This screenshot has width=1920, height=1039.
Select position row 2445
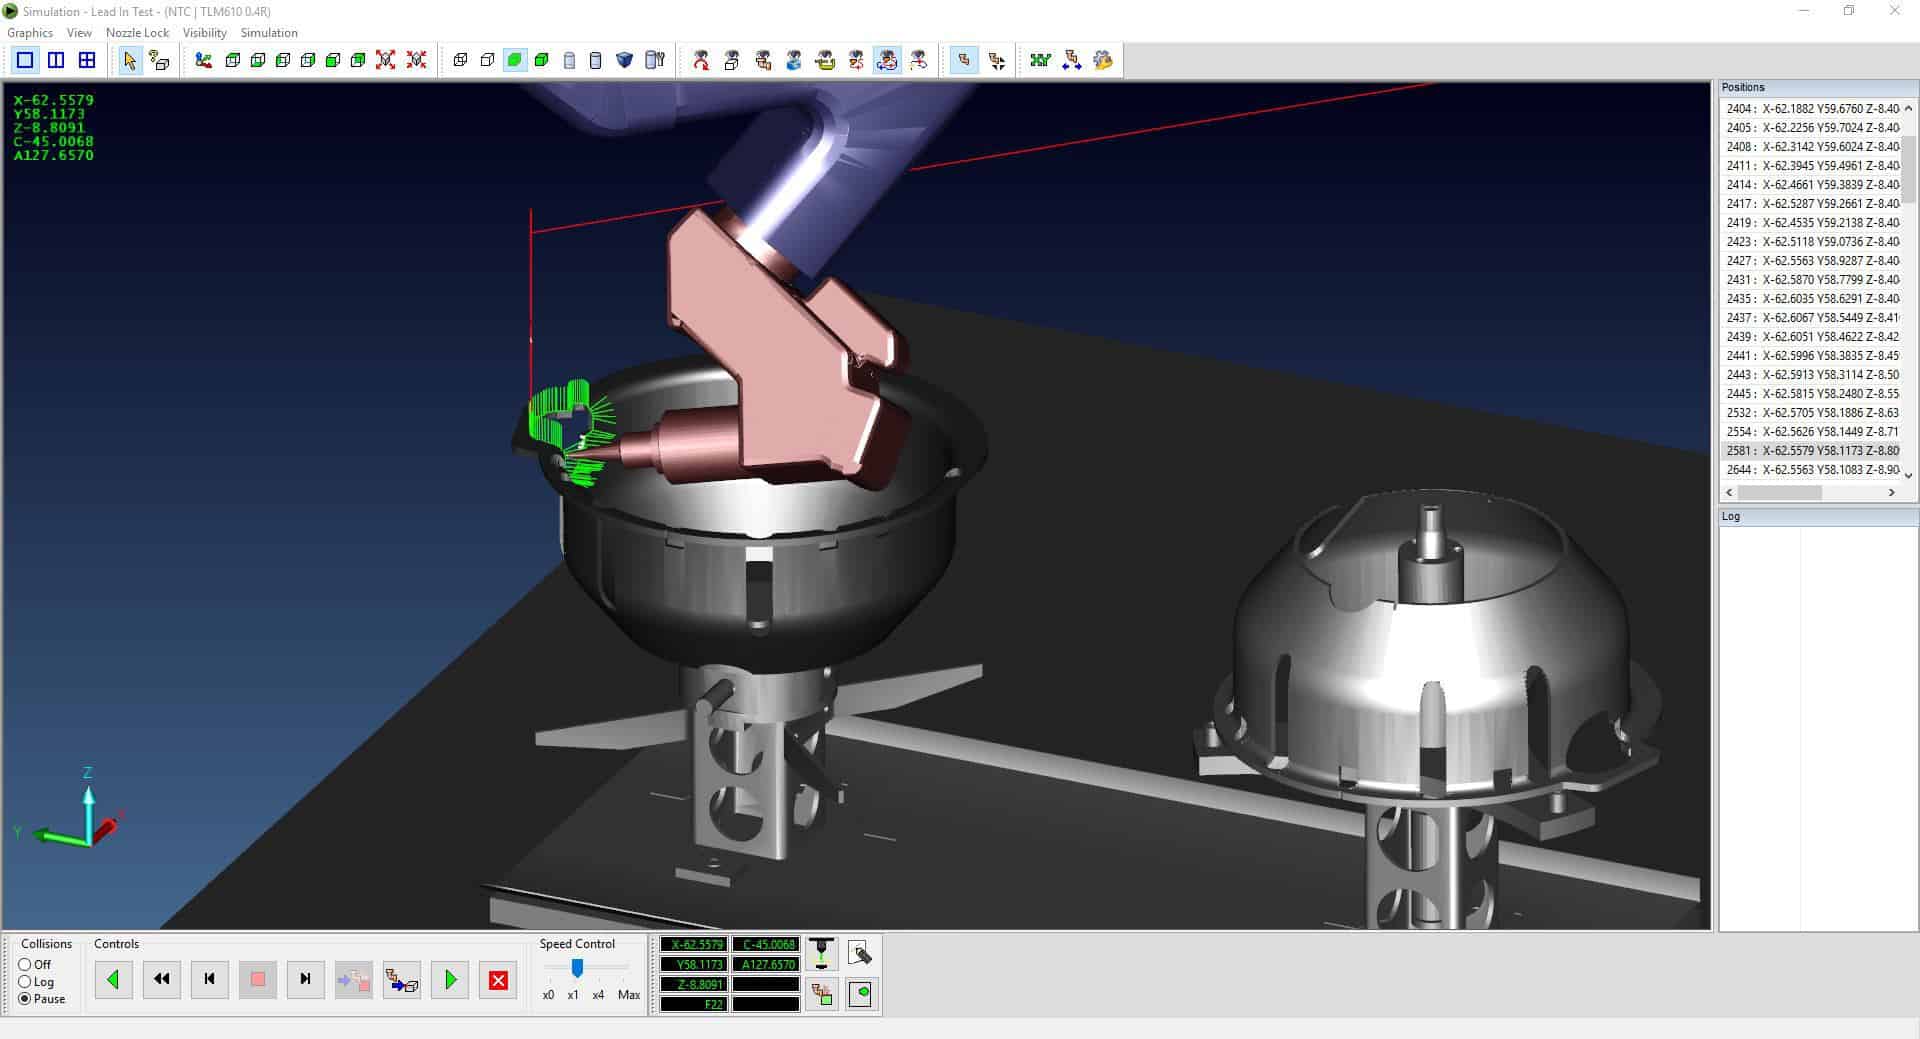click(x=1811, y=393)
